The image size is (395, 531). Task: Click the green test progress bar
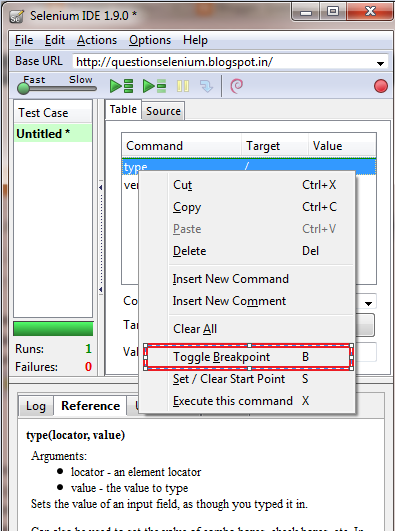pyautogui.click(x=53, y=329)
